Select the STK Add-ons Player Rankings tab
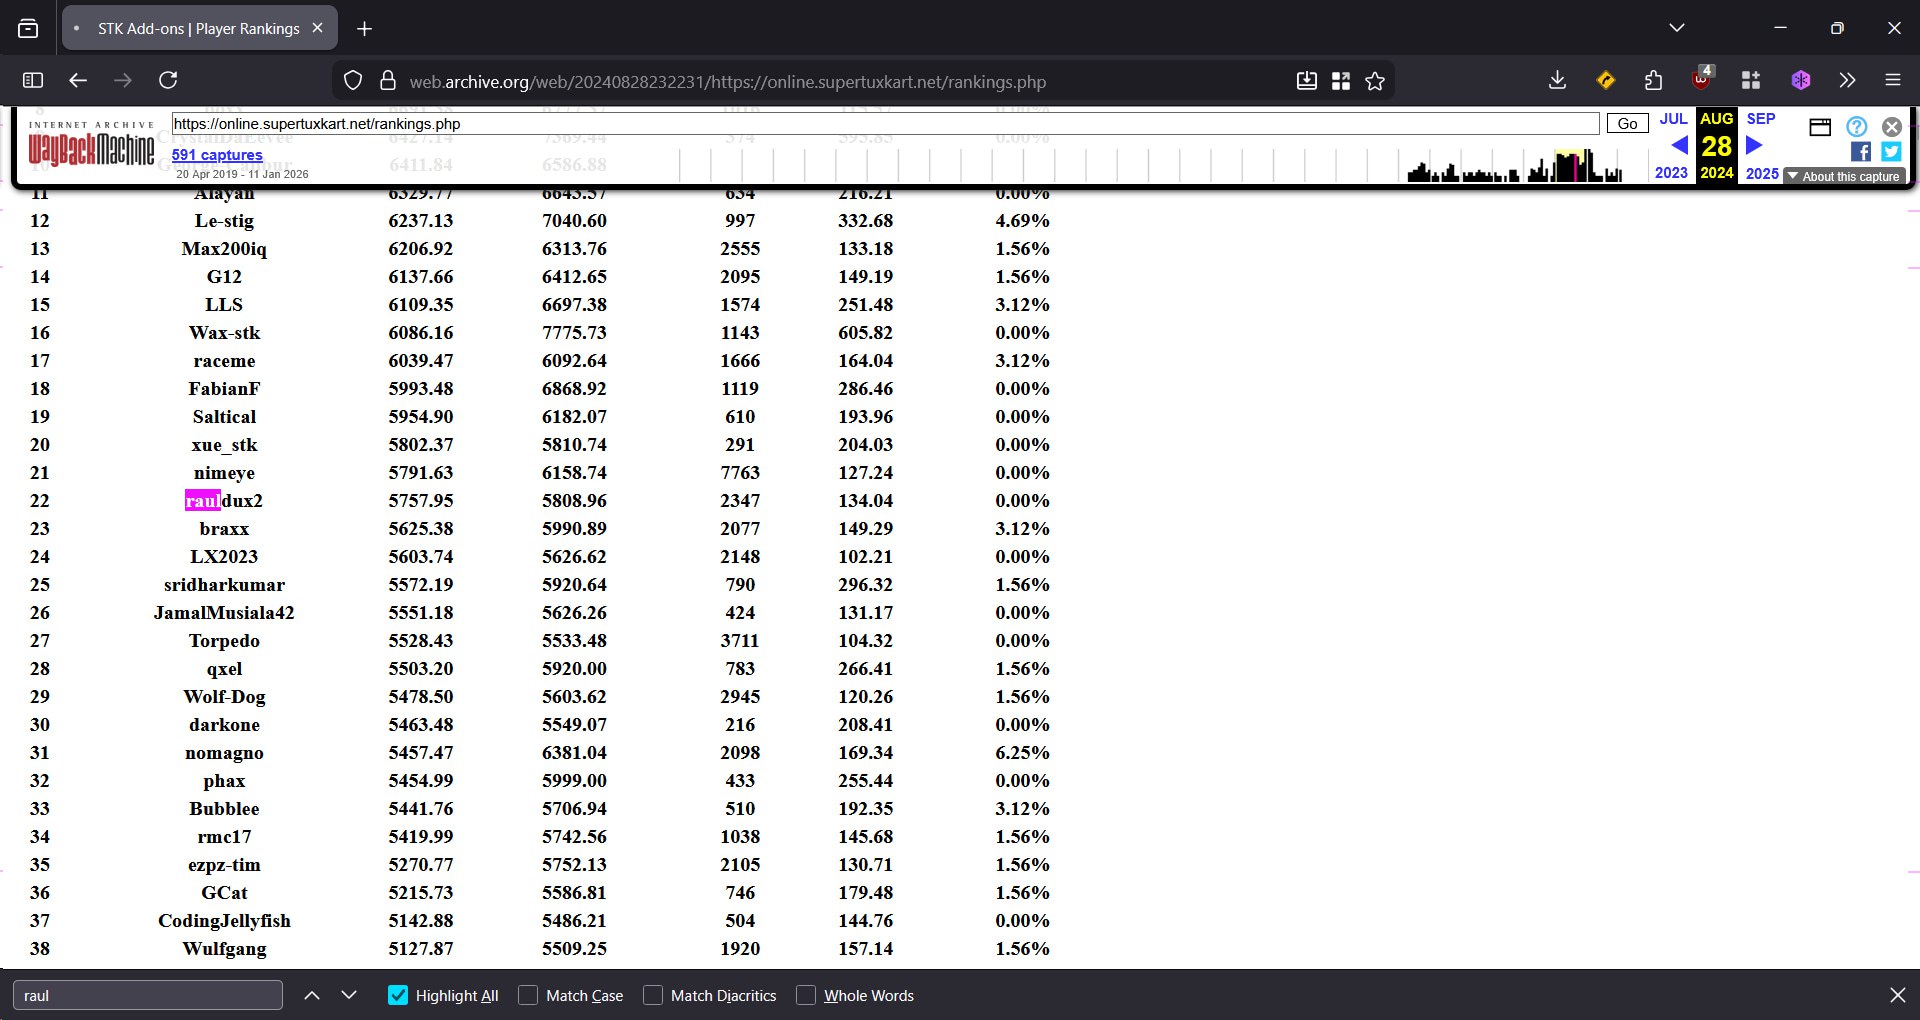This screenshot has width=1920, height=1020. click(x=198, y=28)
